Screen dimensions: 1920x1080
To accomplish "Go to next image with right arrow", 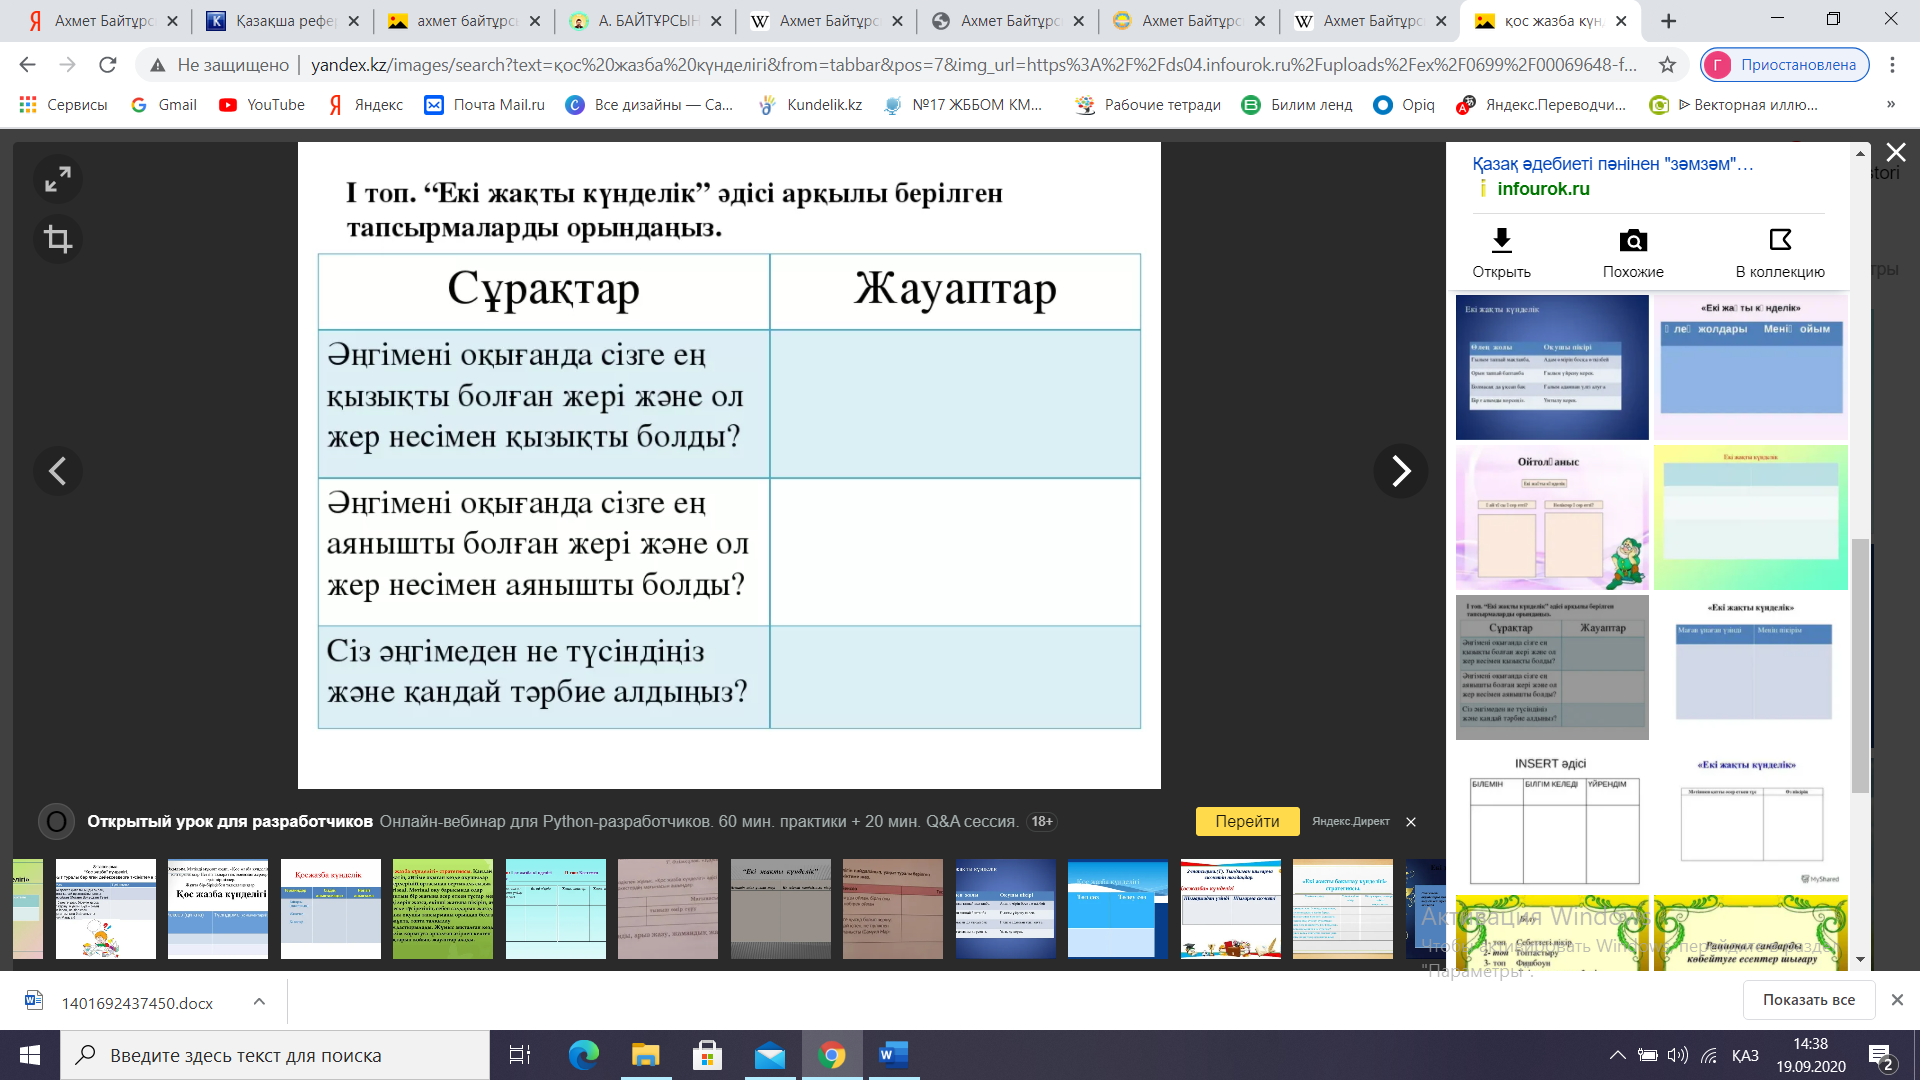I will (x=1400, y=471).
